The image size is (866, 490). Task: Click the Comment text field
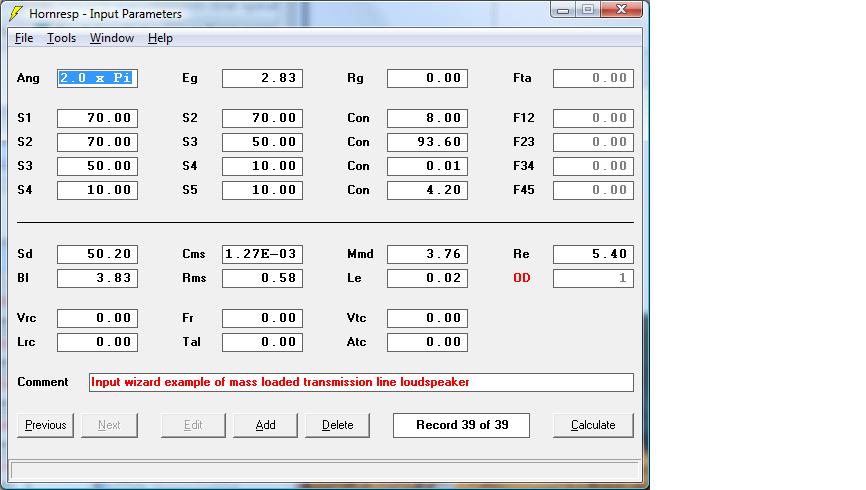click(361, 382)
